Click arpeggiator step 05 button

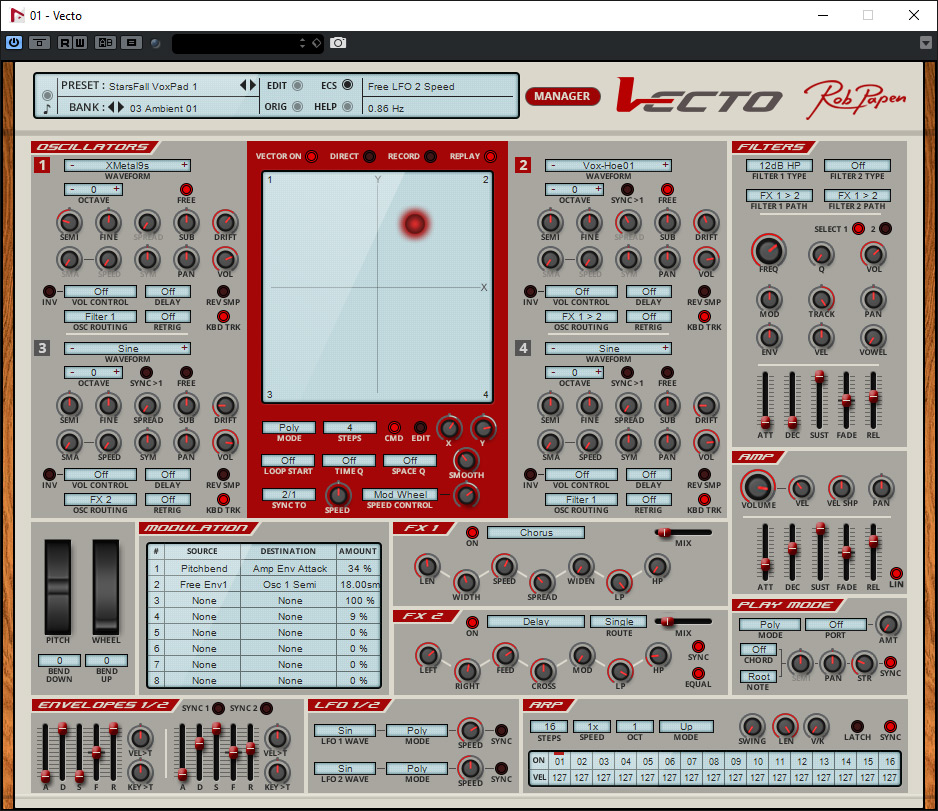pos(649,761)
